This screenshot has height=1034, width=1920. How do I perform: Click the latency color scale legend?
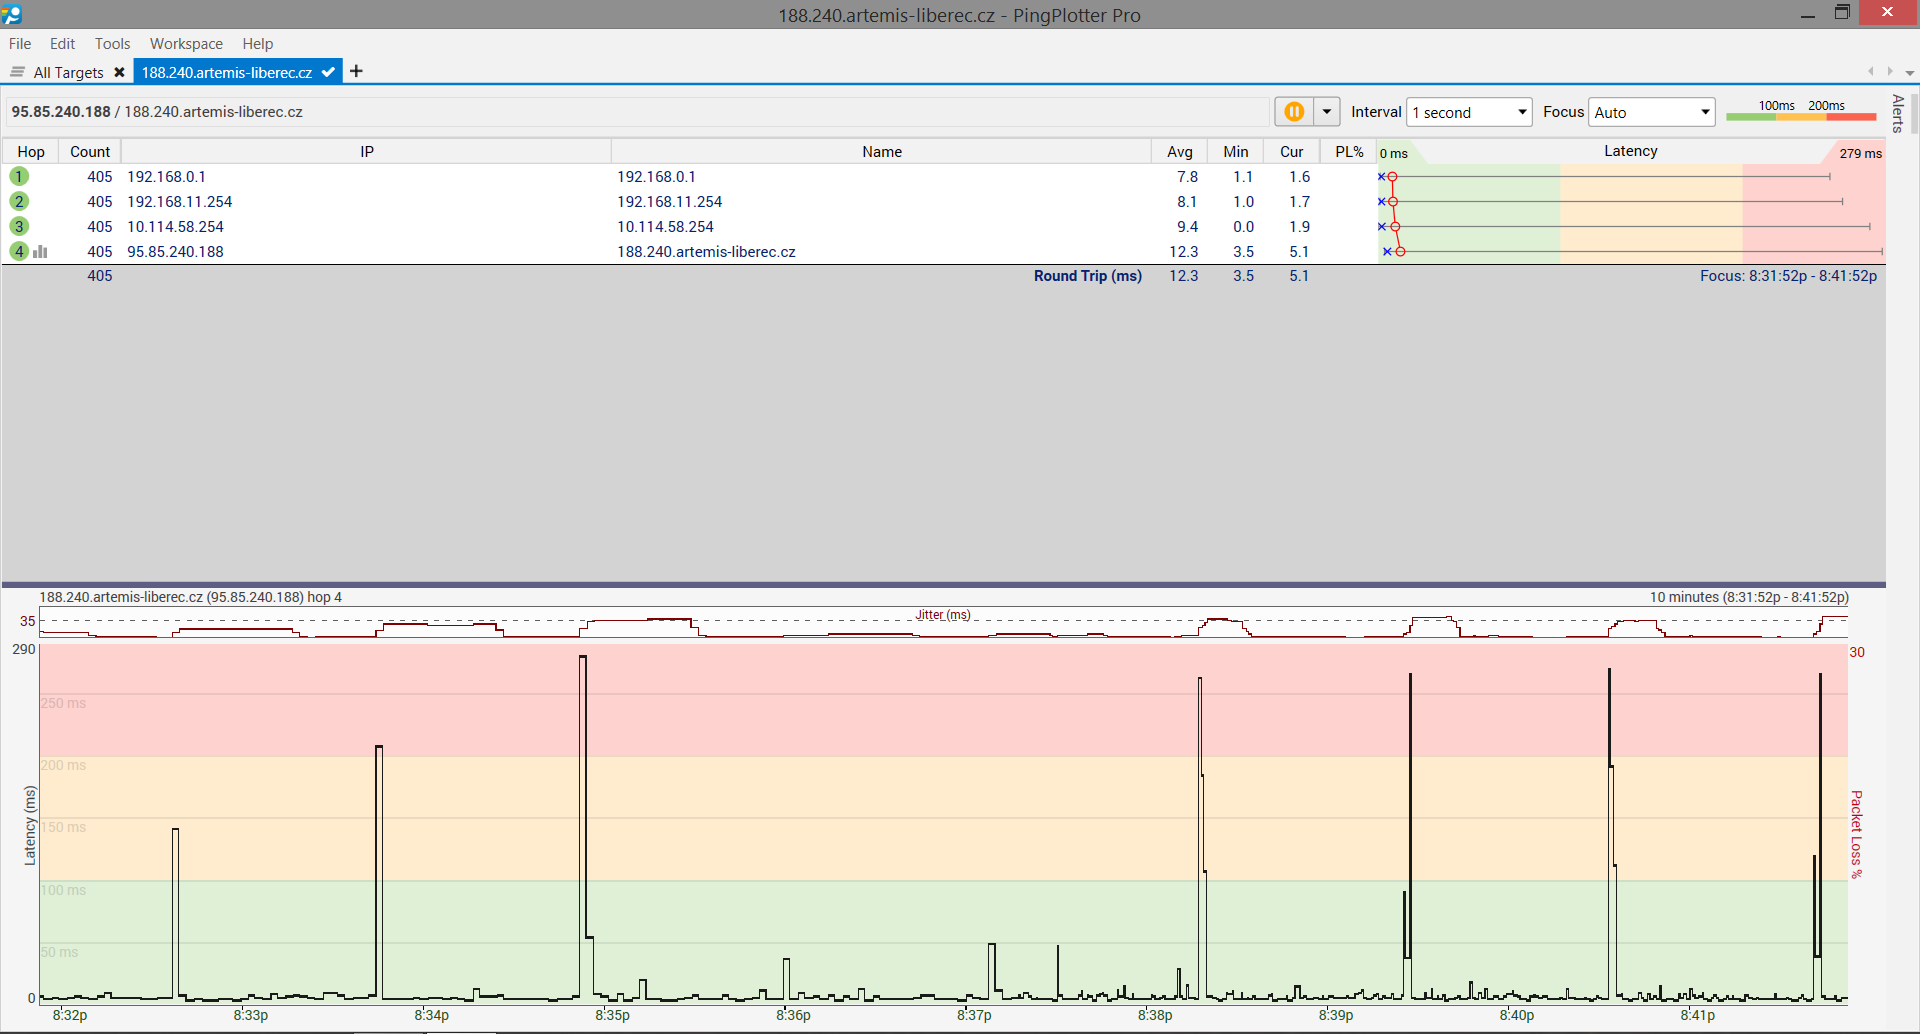1800,112
